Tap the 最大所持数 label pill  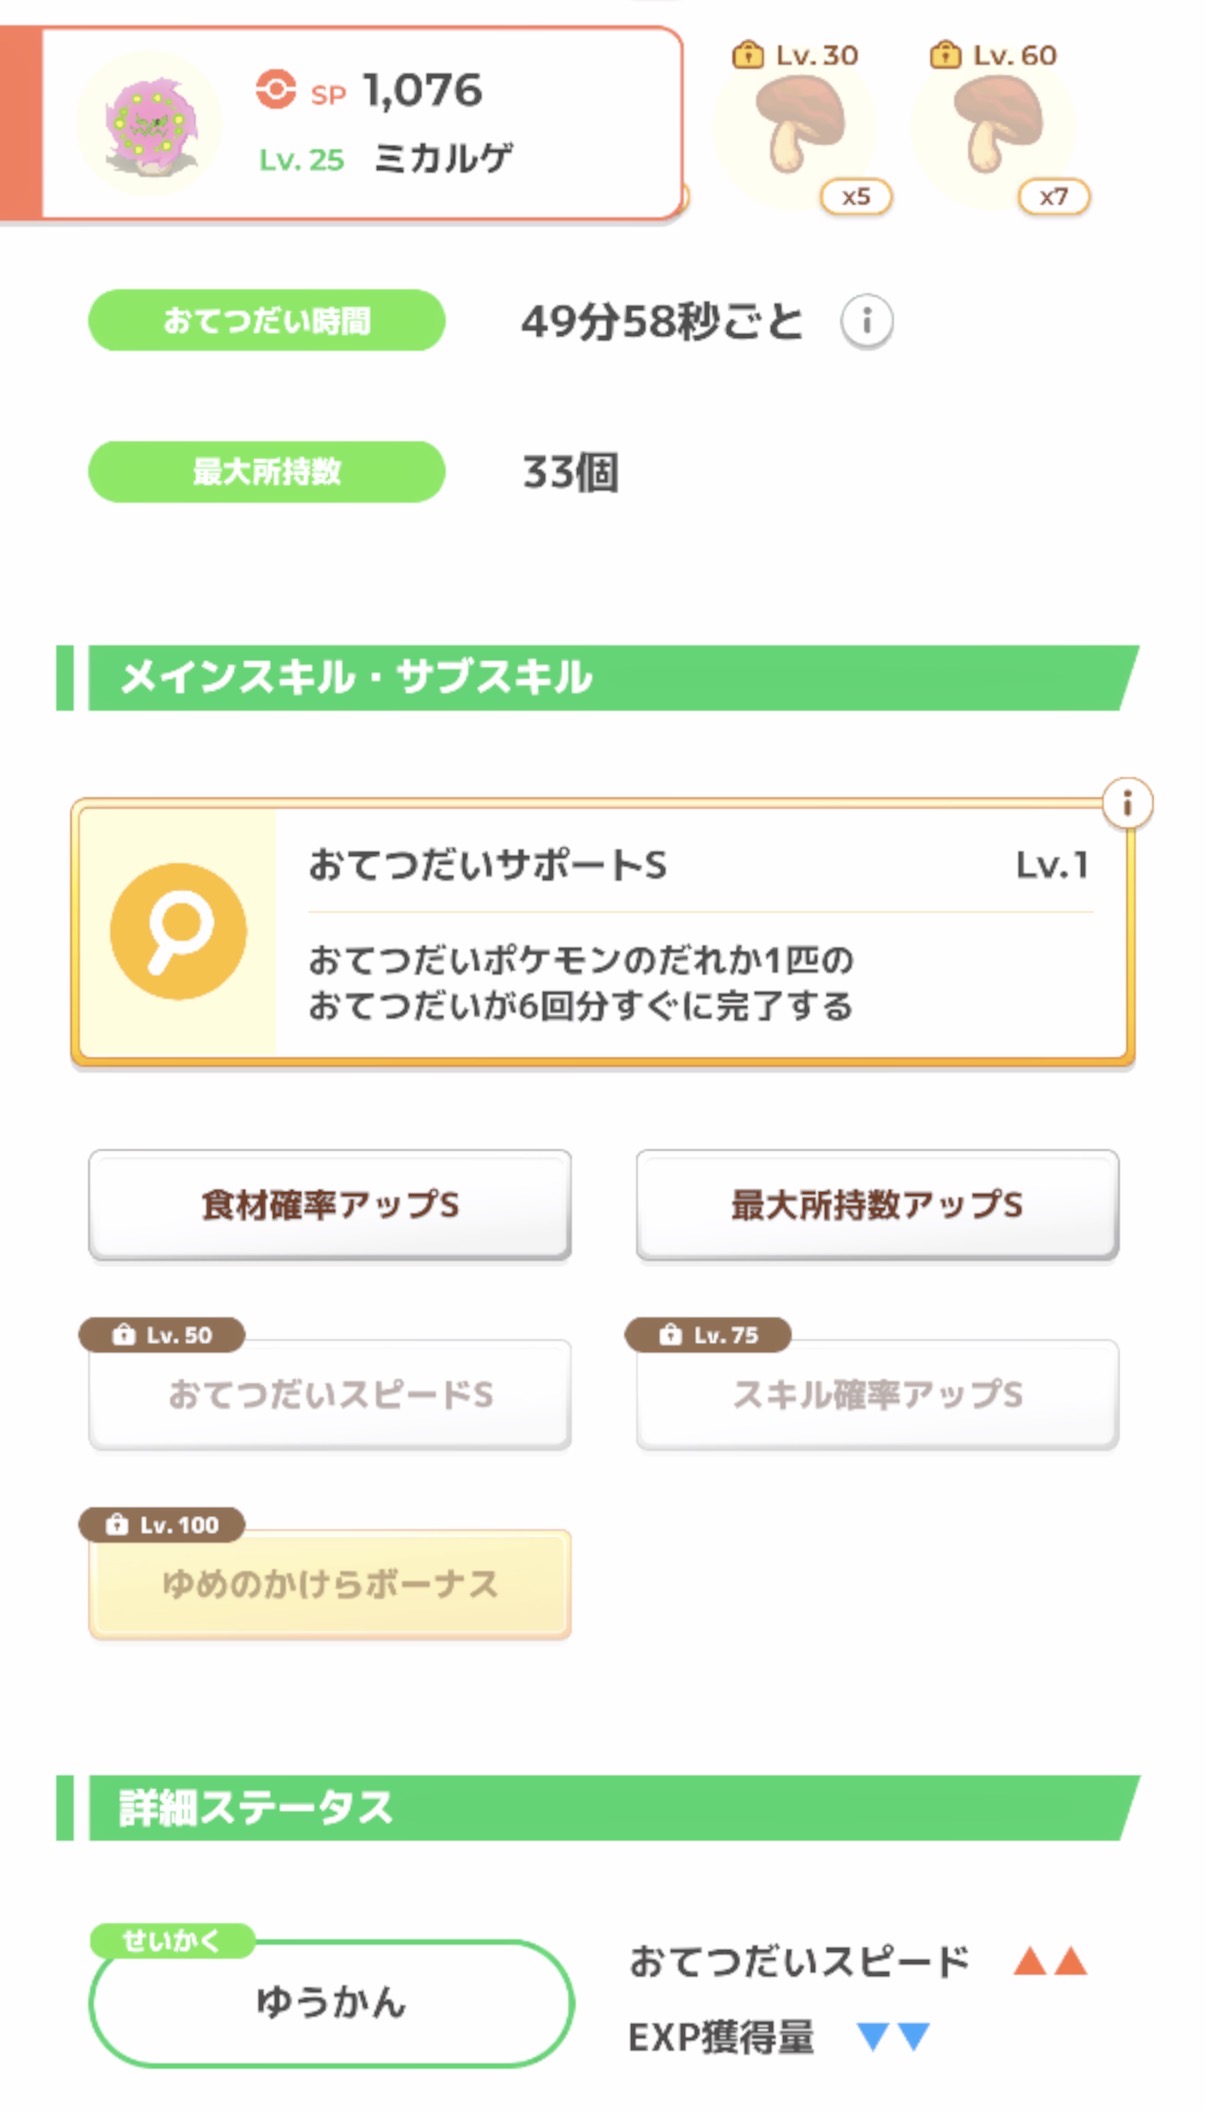(x=267, y=472)
